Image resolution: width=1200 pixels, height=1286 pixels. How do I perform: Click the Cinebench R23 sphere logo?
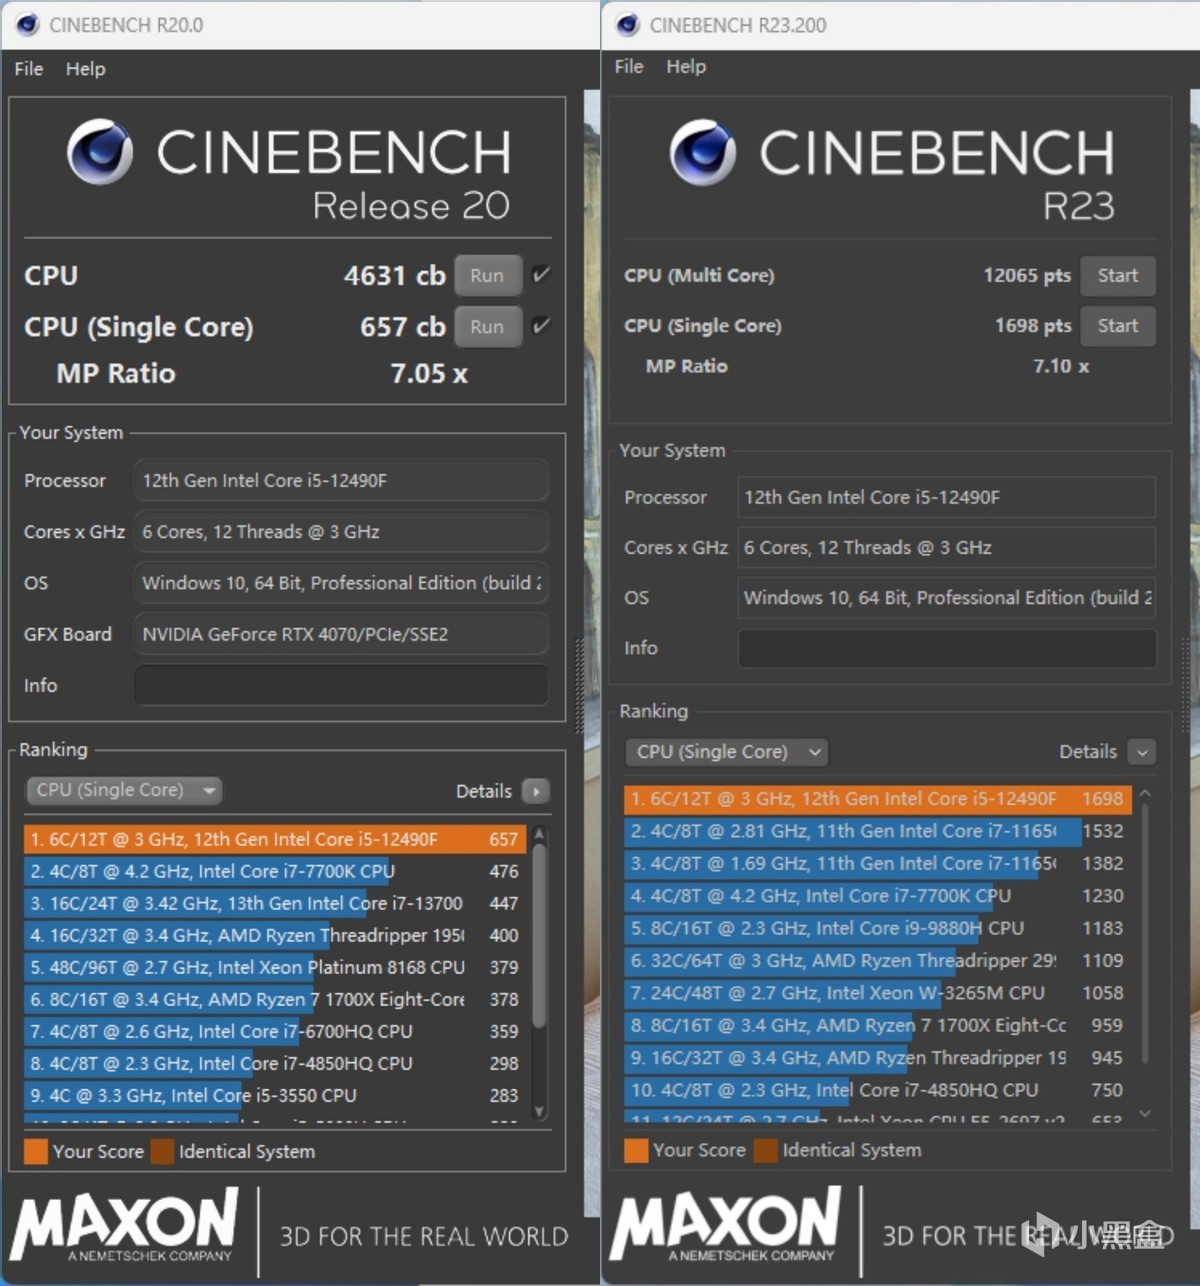(x=703, y=152)
